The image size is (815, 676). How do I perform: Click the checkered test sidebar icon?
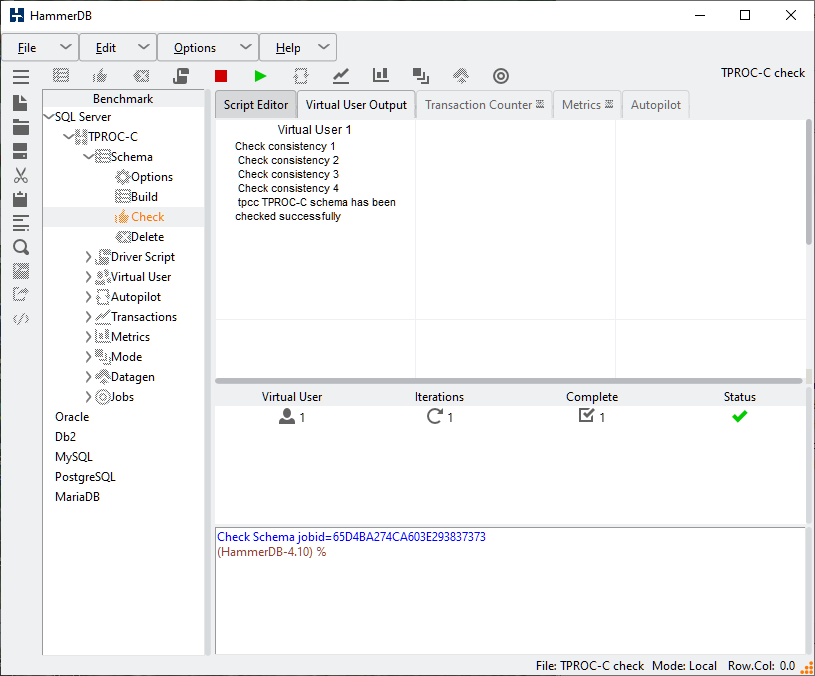pyautogui.click(x=21, y=271)
